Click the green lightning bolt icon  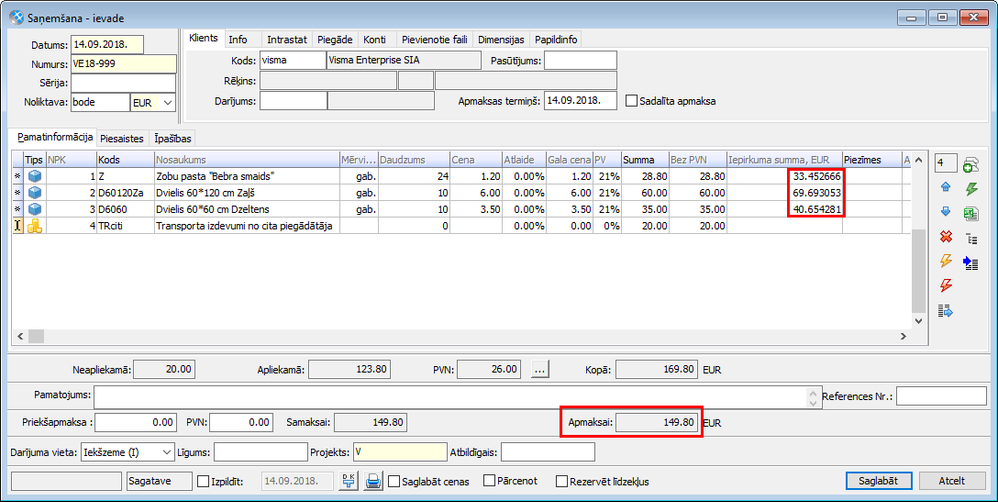pyautogui.click(x=971, y=188)
